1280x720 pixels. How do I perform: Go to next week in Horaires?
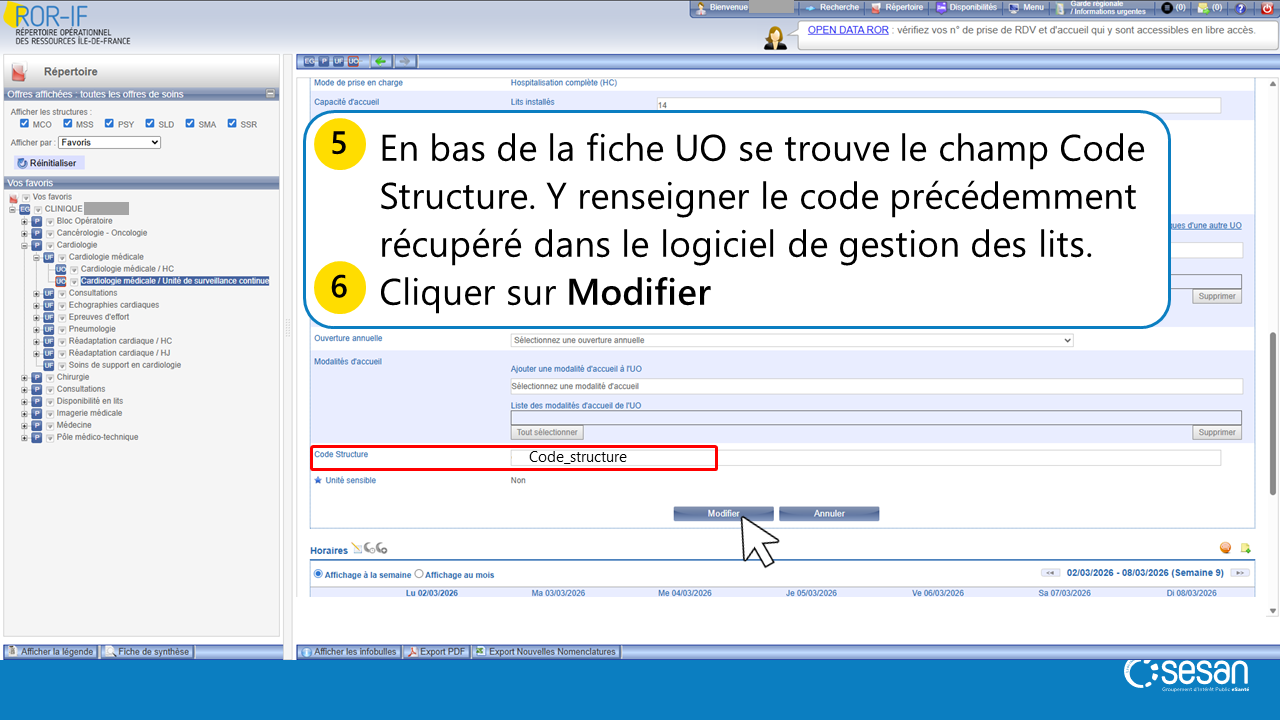[x=1240, y=573]
